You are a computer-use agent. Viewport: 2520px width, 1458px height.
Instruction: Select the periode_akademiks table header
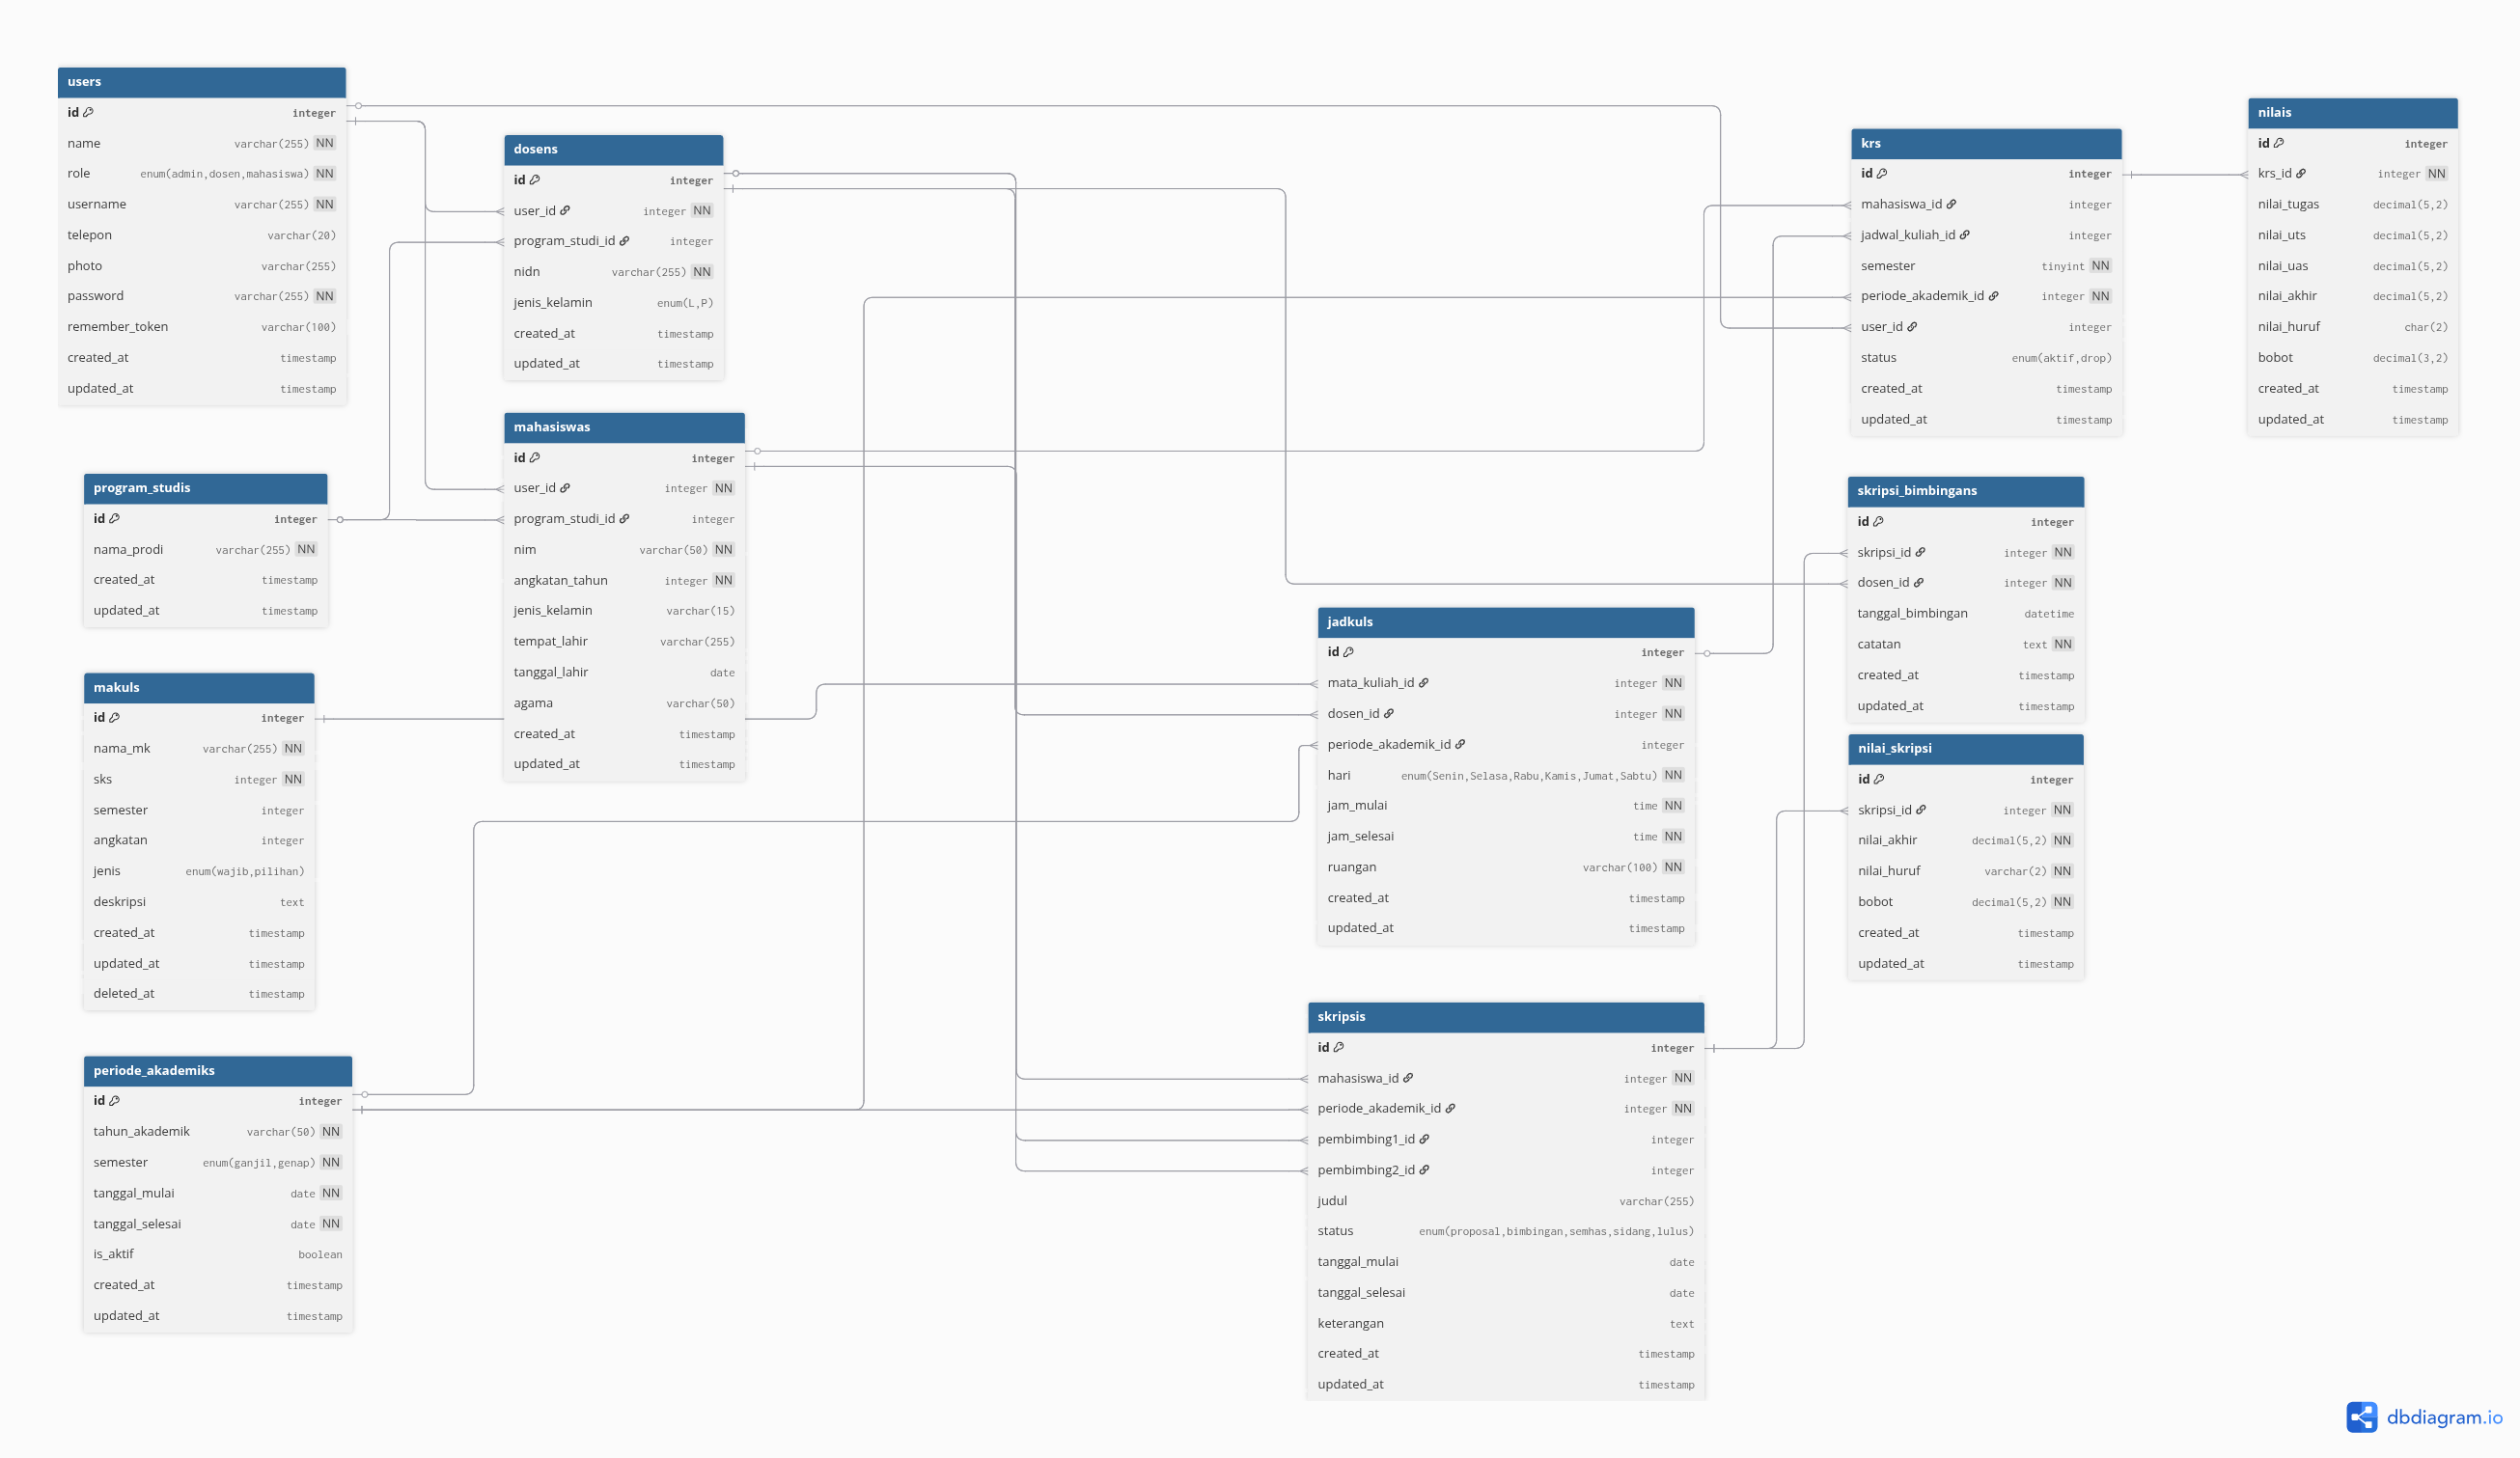[218, 1070]
